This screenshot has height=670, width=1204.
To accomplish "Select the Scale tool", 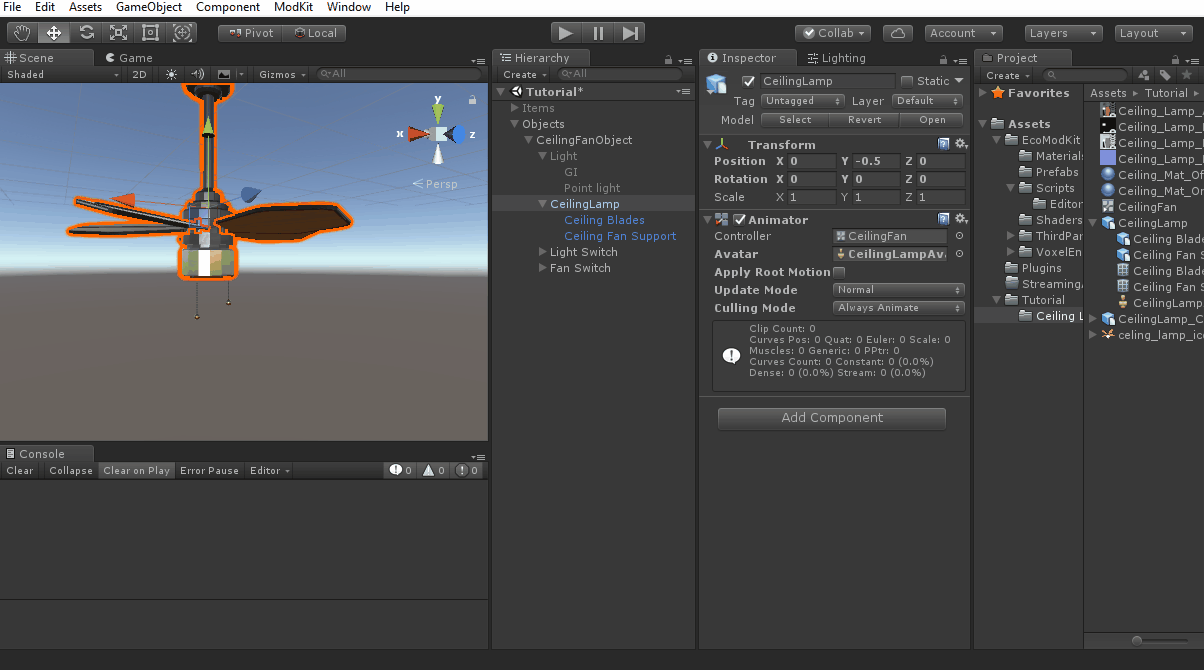I will [118, 33].
